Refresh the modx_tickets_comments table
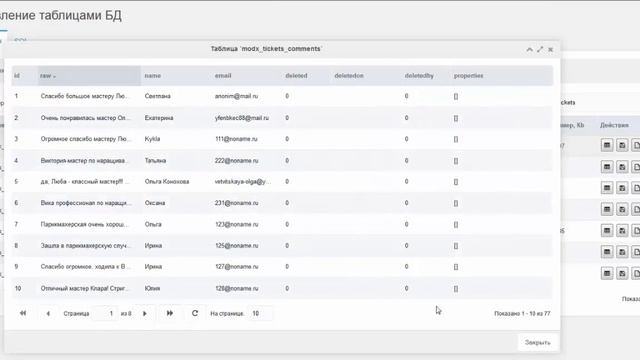Viewport: 640px width, 360px height. [195, 313]
